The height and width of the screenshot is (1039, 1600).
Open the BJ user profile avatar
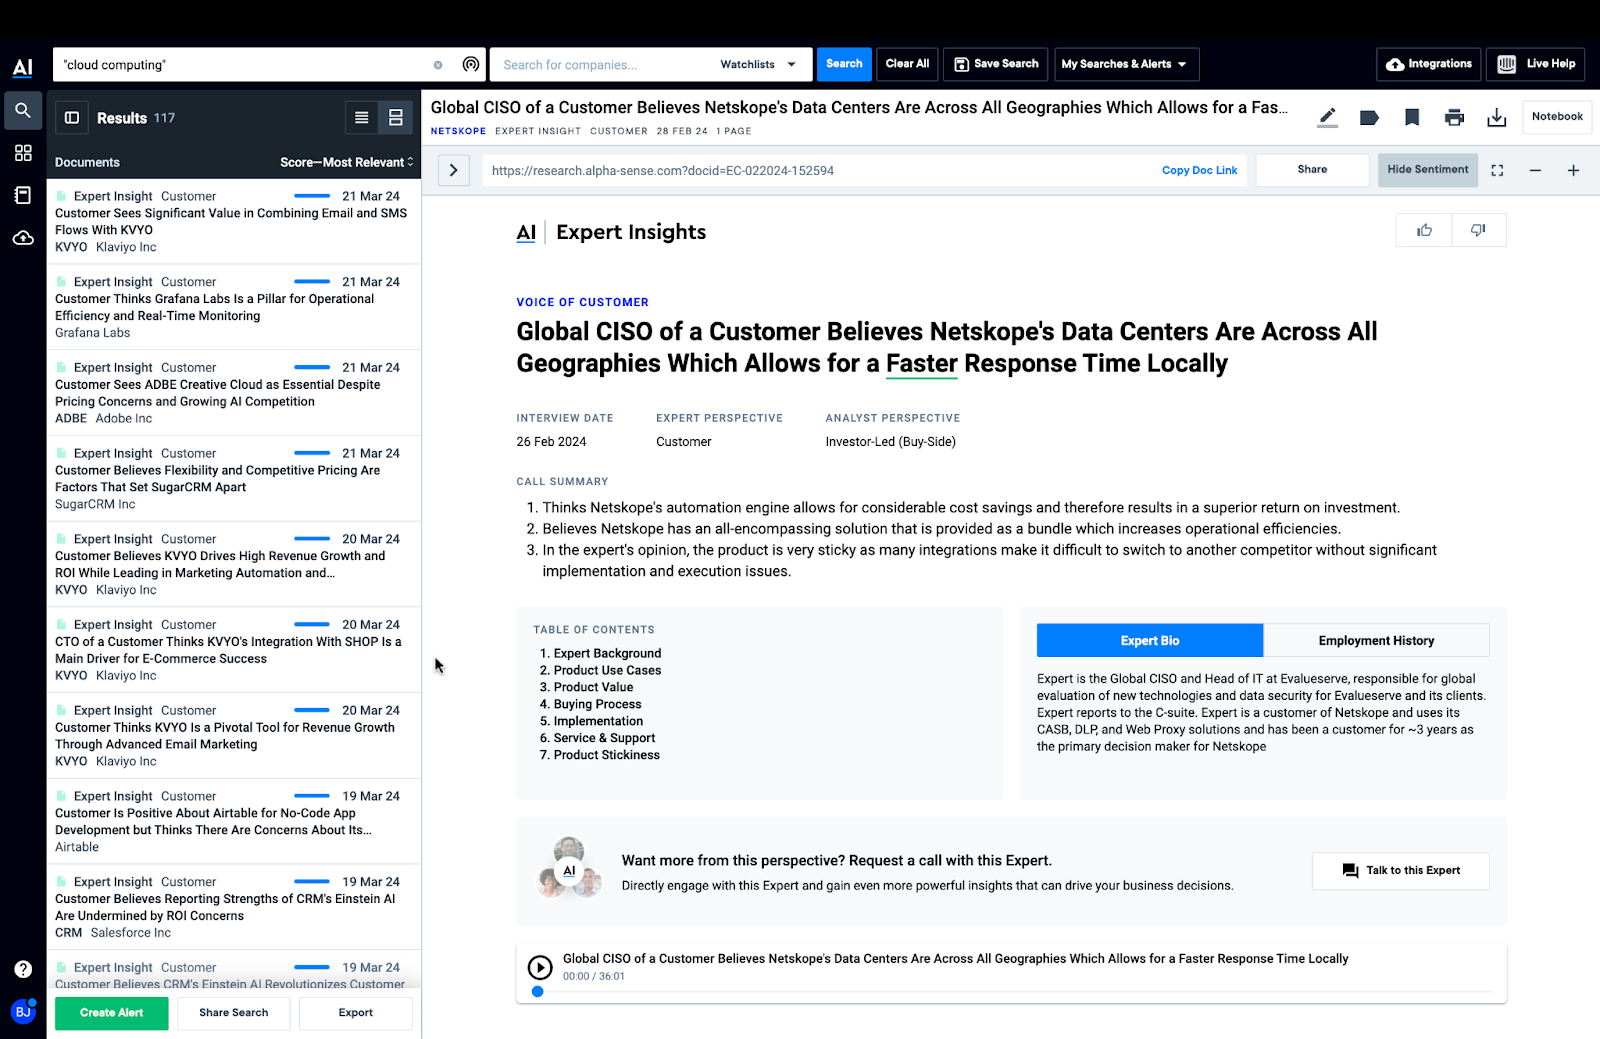point(23,1011)
